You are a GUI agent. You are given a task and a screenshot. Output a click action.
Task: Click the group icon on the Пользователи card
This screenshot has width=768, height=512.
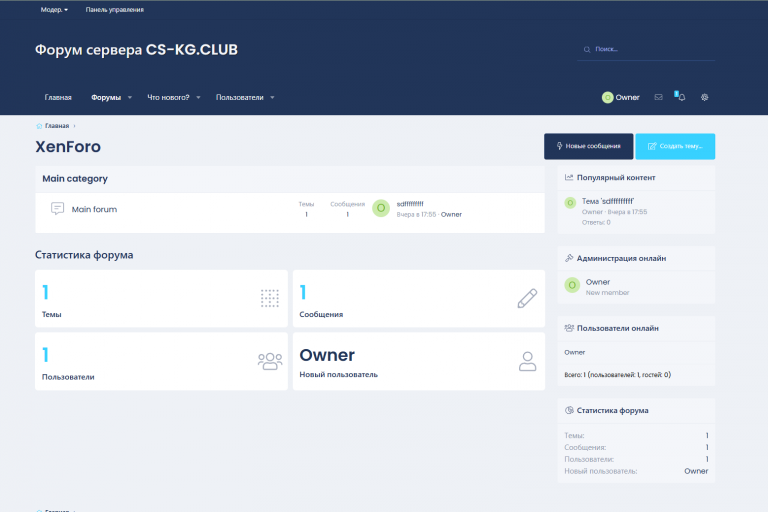270,361
